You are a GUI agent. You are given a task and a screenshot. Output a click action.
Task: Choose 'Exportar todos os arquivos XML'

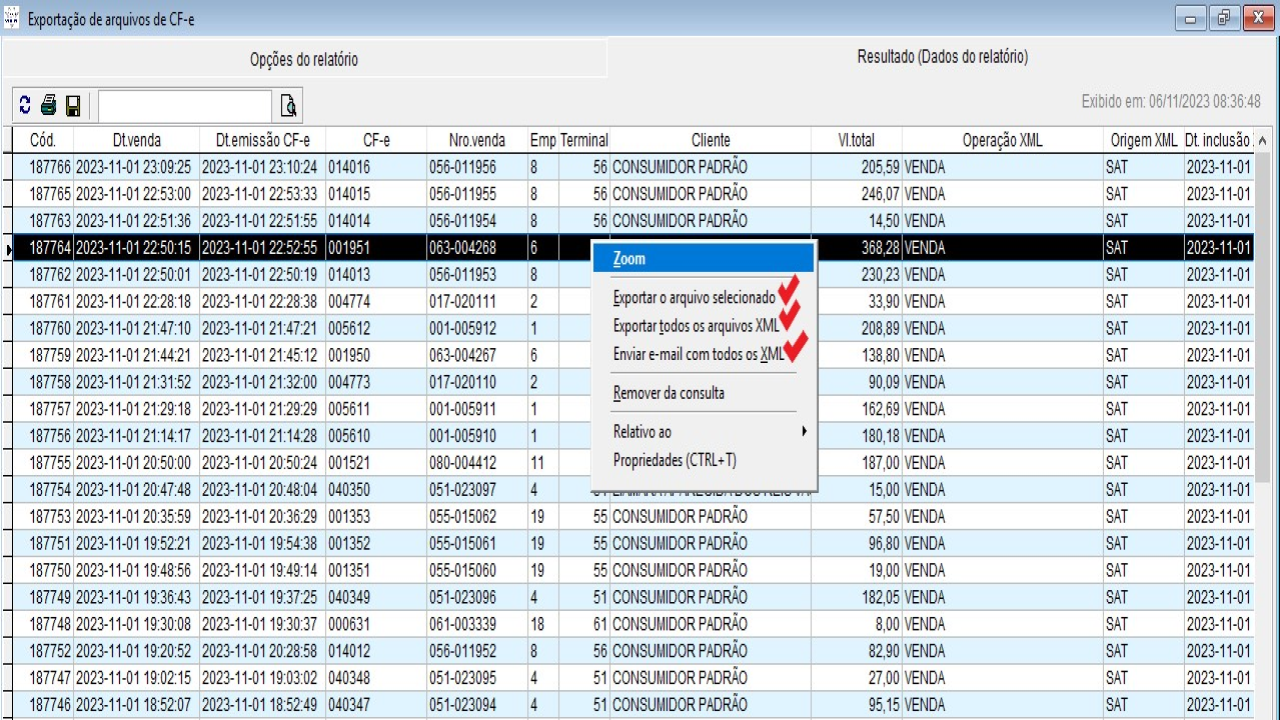(695, 325)
